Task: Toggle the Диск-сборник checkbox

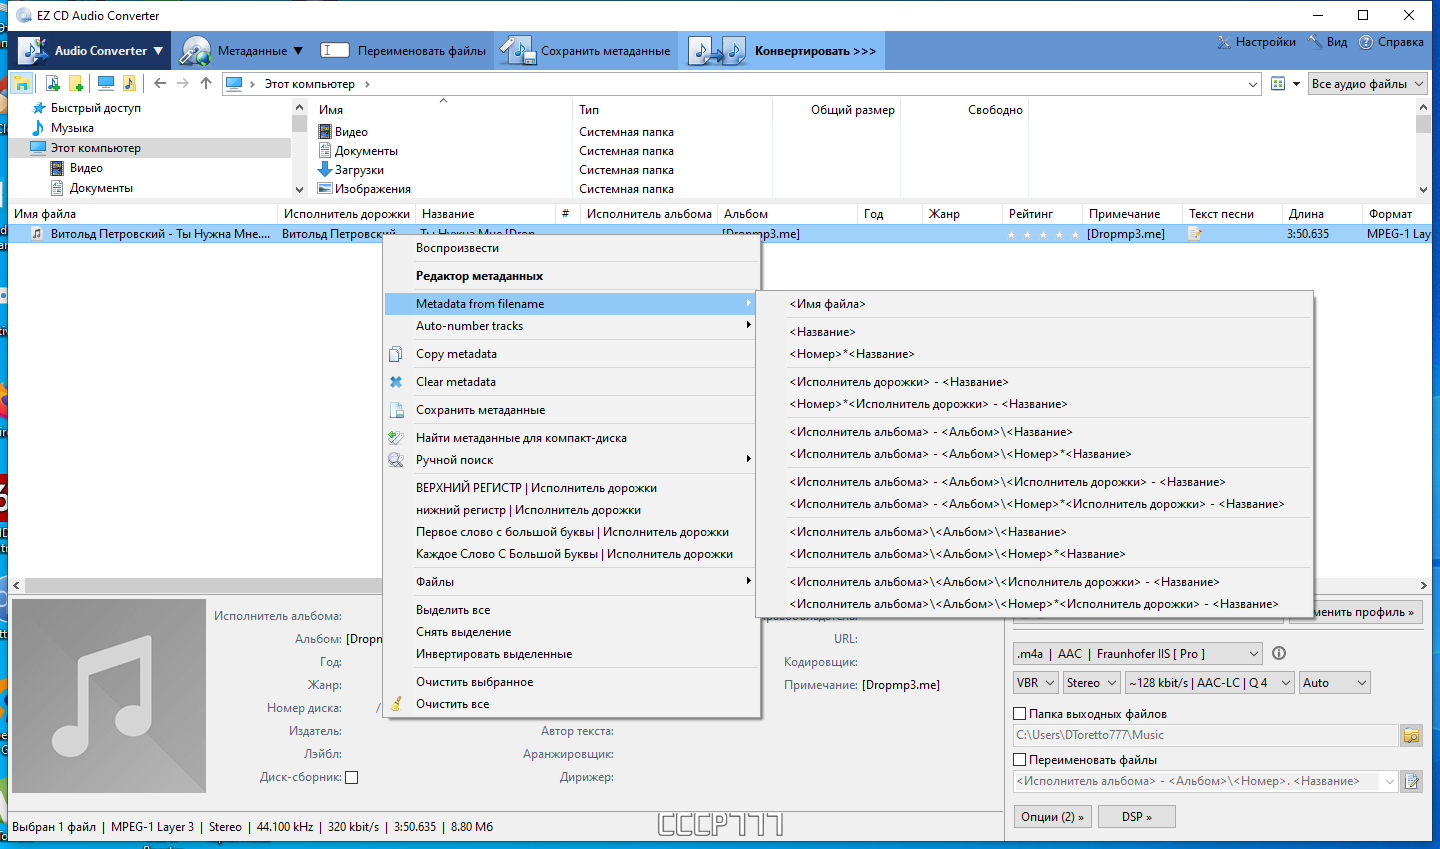Action: pyautogui.click(x=351, y=777)
